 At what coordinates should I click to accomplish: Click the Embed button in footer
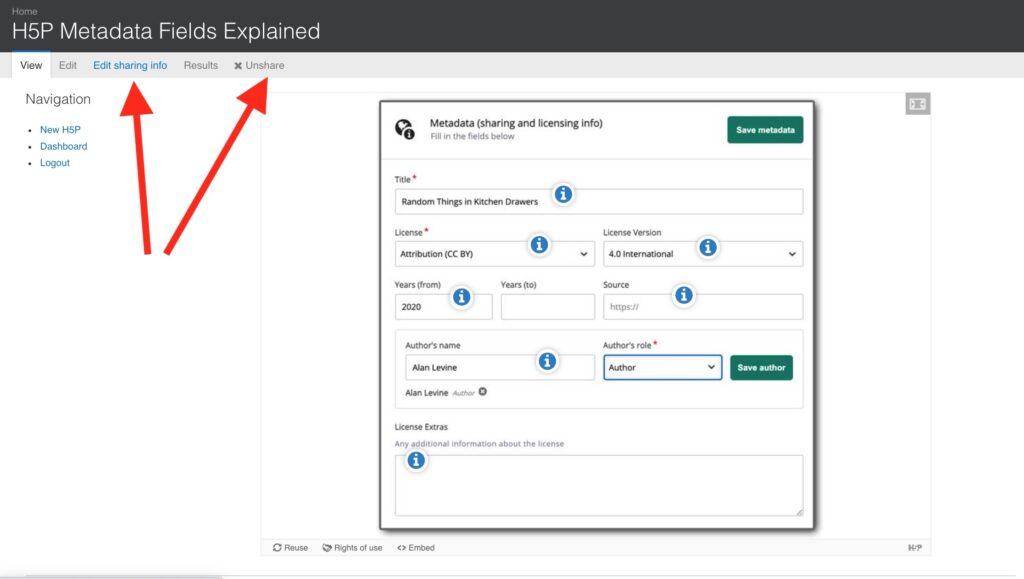click(x=416, y=548)
